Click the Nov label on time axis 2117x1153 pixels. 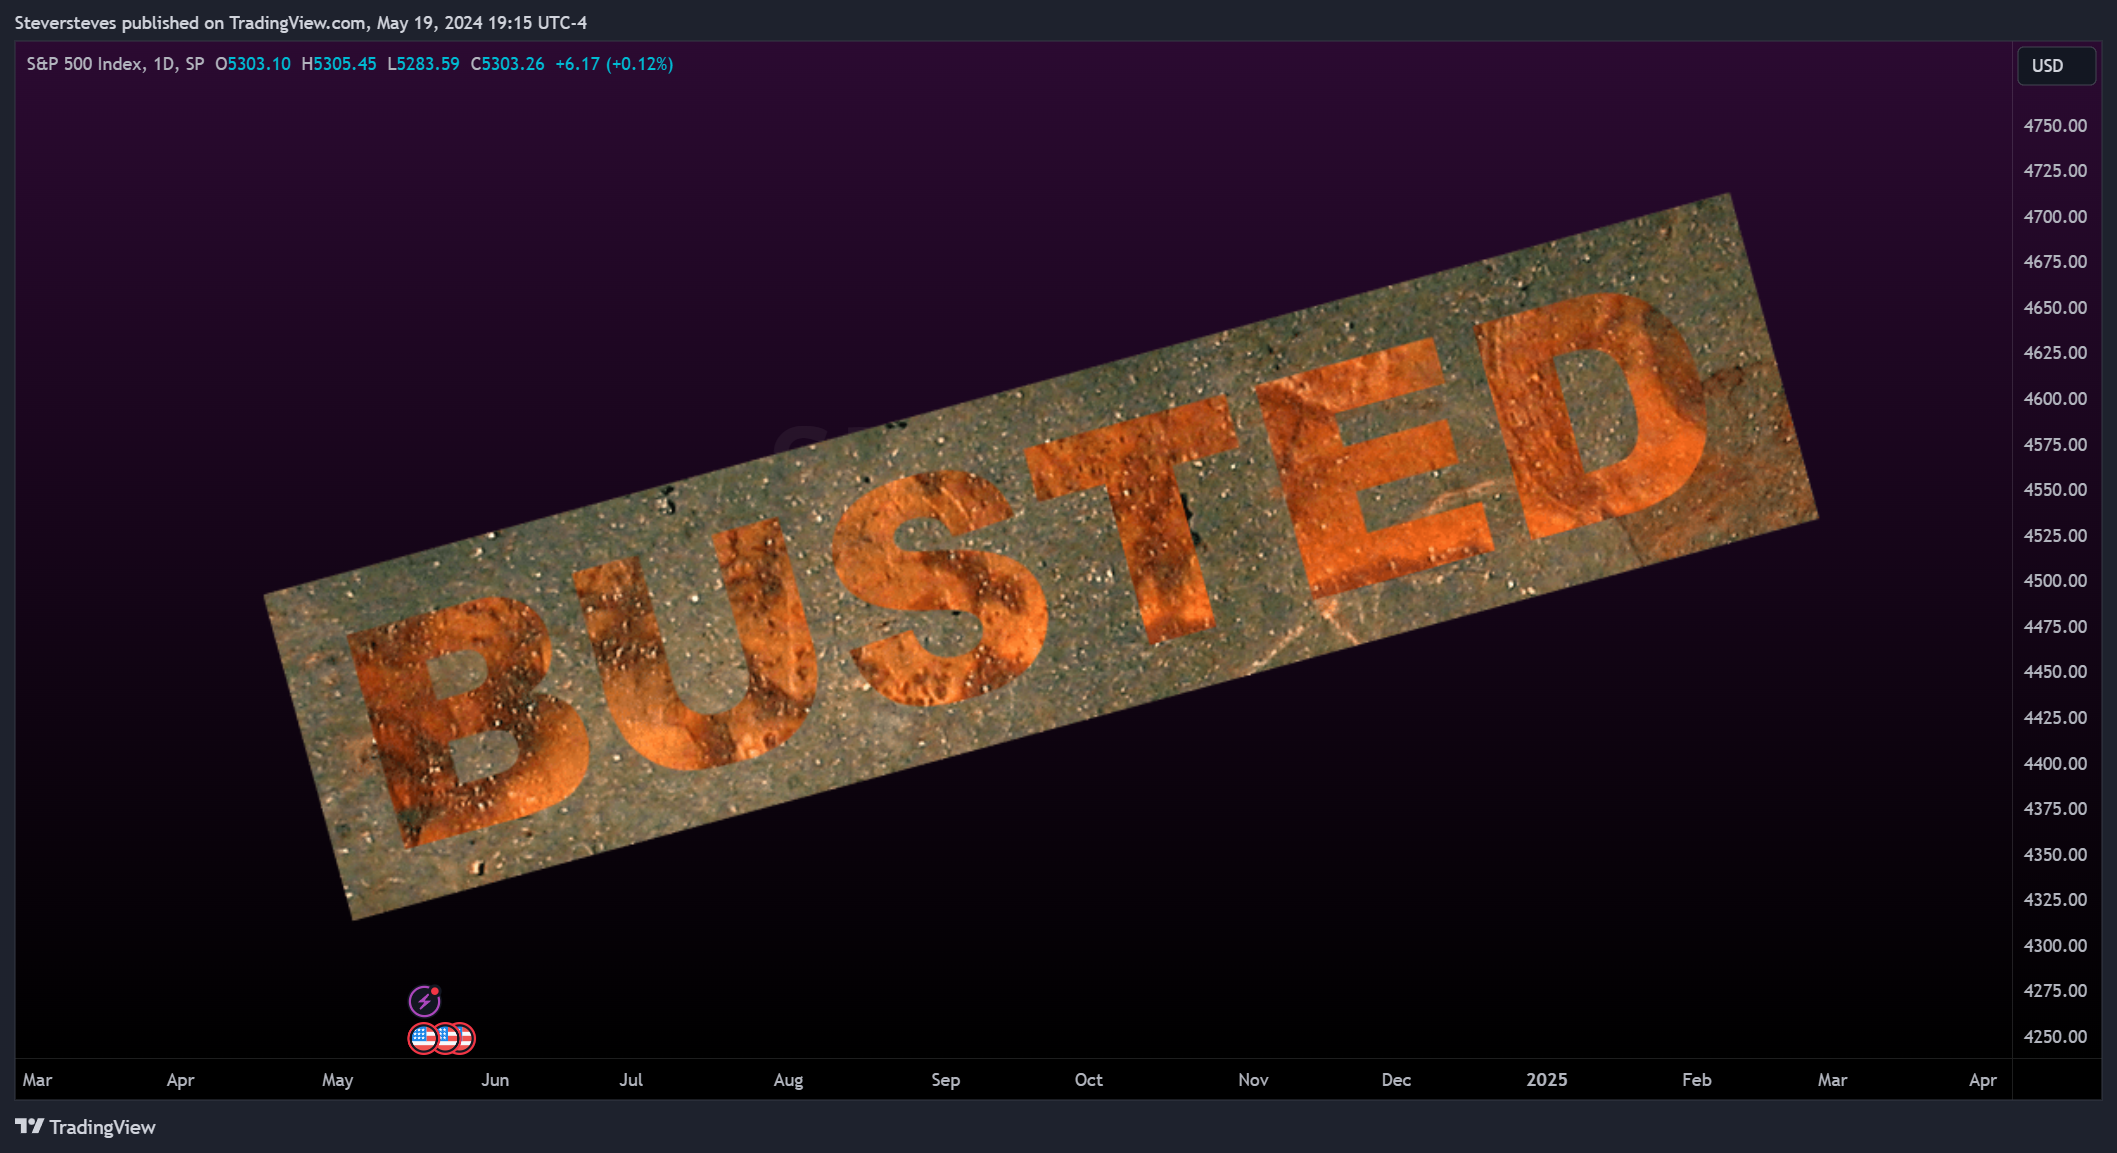tap(1253, 1080)
